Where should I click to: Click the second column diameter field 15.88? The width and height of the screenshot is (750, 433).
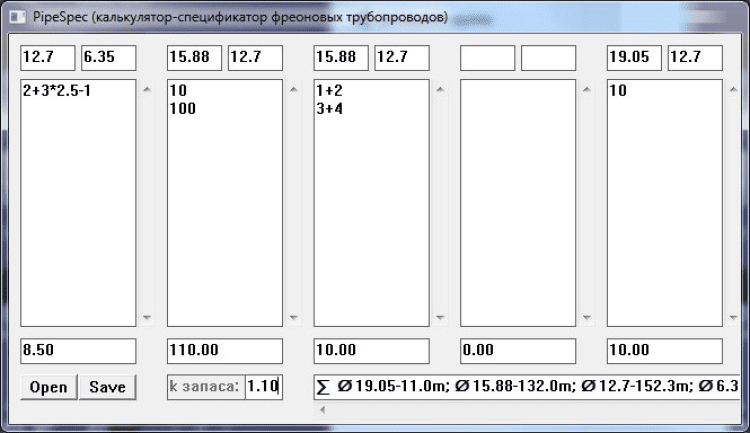click(x=194, y=58)
